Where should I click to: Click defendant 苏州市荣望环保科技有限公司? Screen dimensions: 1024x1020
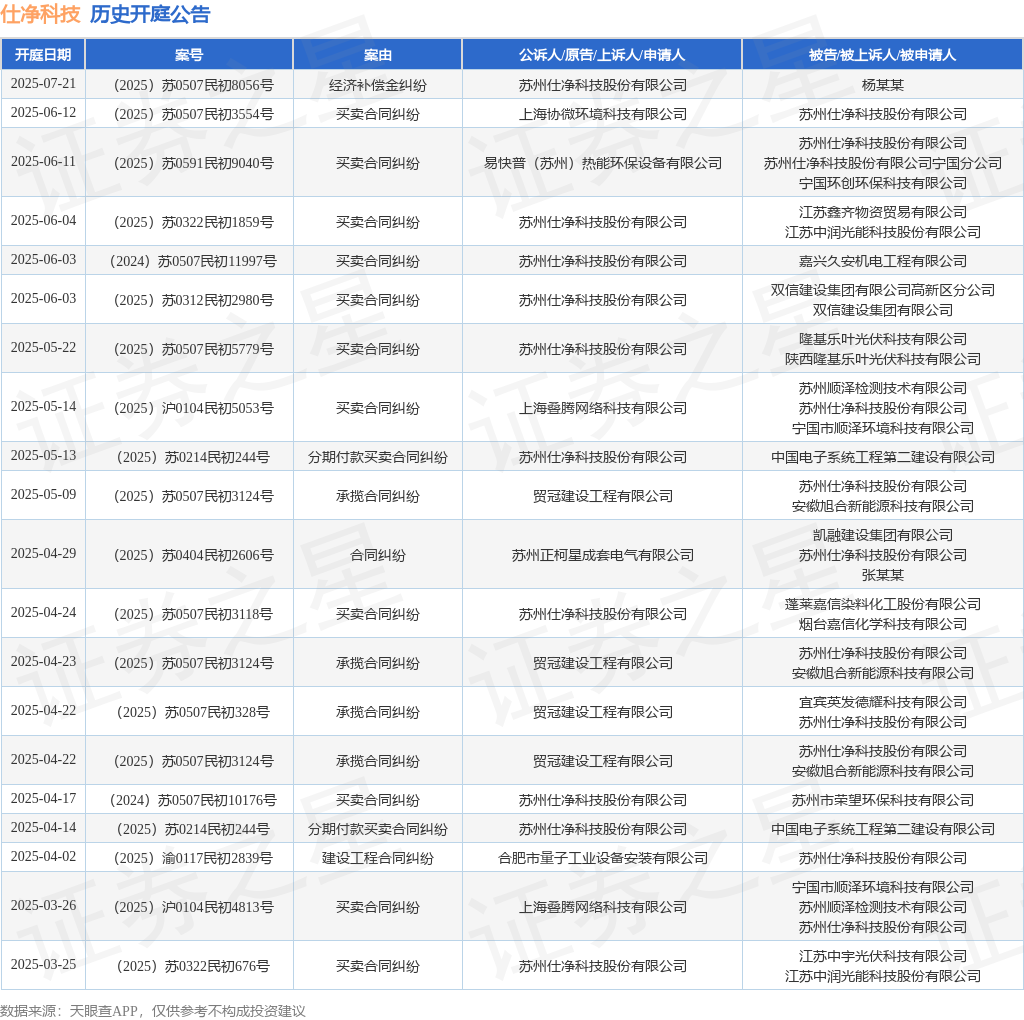pos(882,800)
